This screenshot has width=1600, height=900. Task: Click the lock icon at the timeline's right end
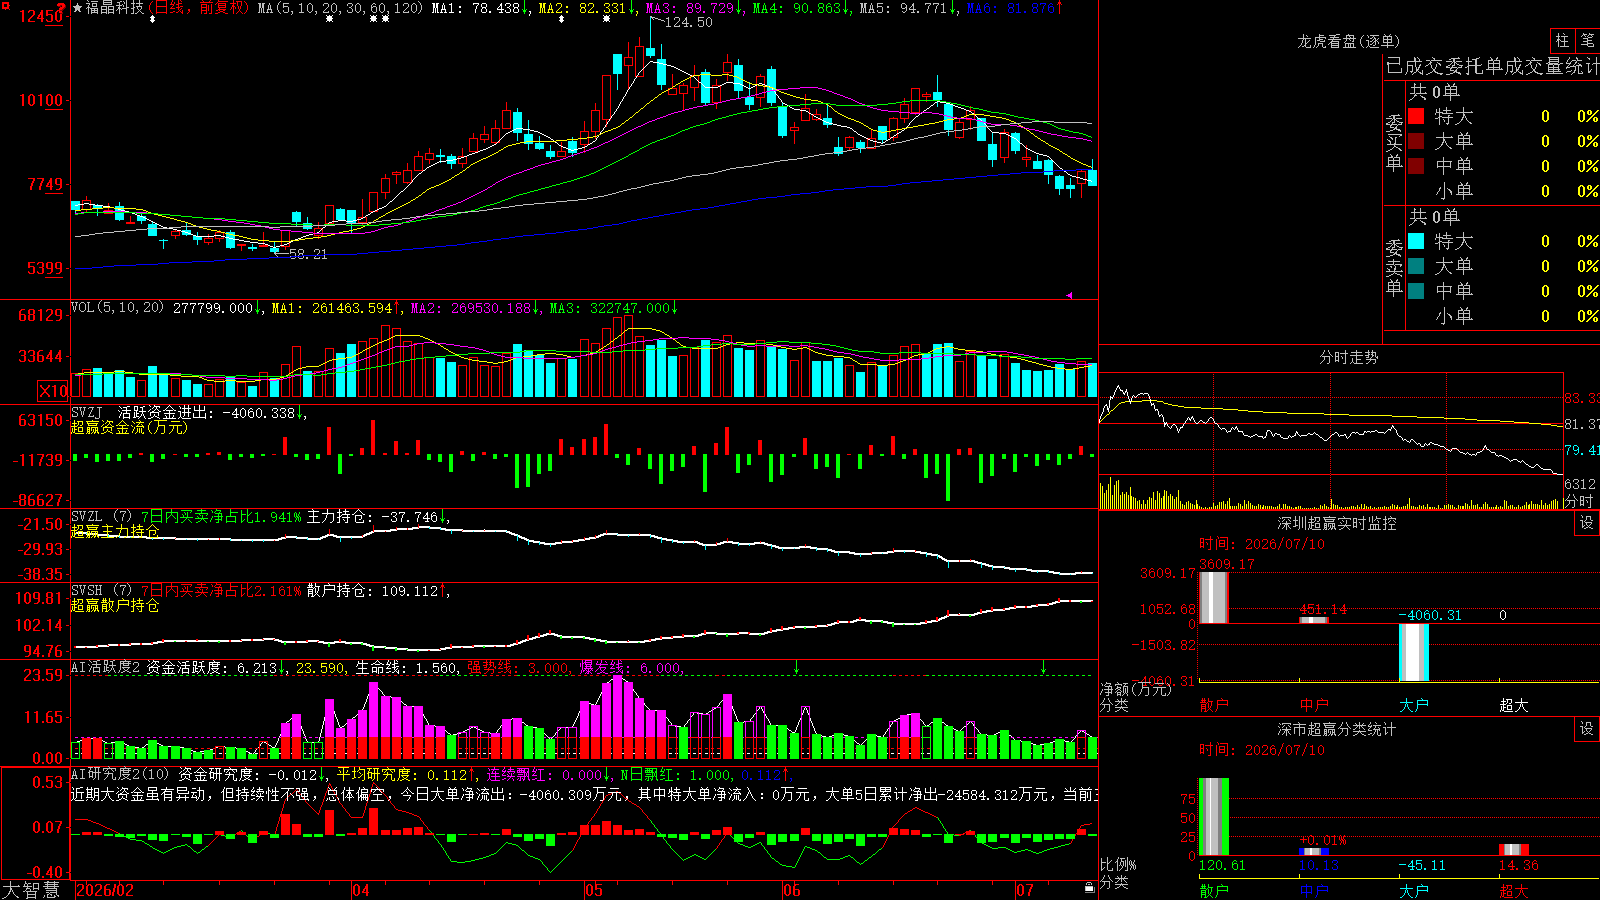[1089, 888]
